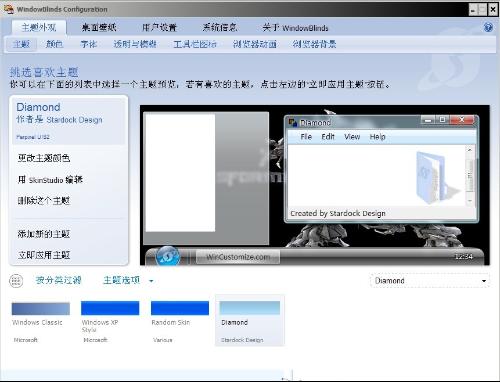Open the 关于 WindowBlinds tab
This screenshot has height=382, width=500.
click(295, 28)
